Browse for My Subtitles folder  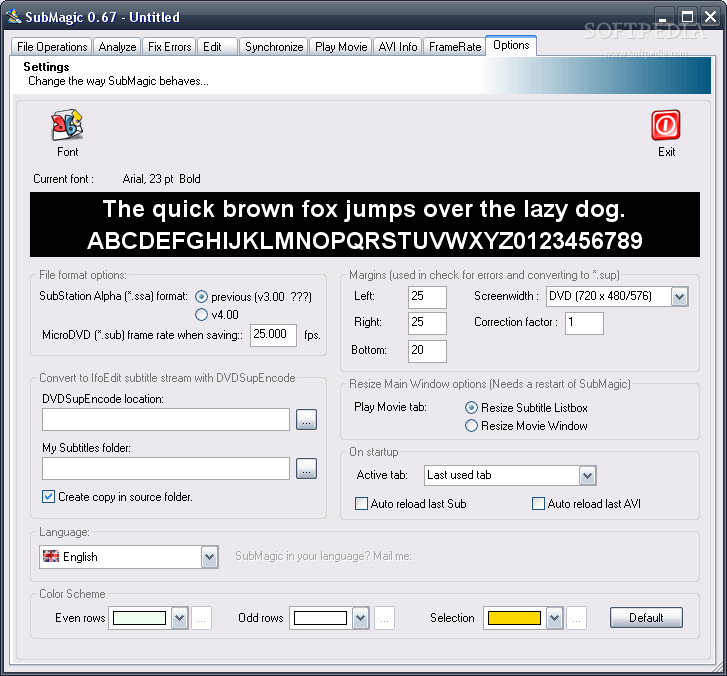306,468
